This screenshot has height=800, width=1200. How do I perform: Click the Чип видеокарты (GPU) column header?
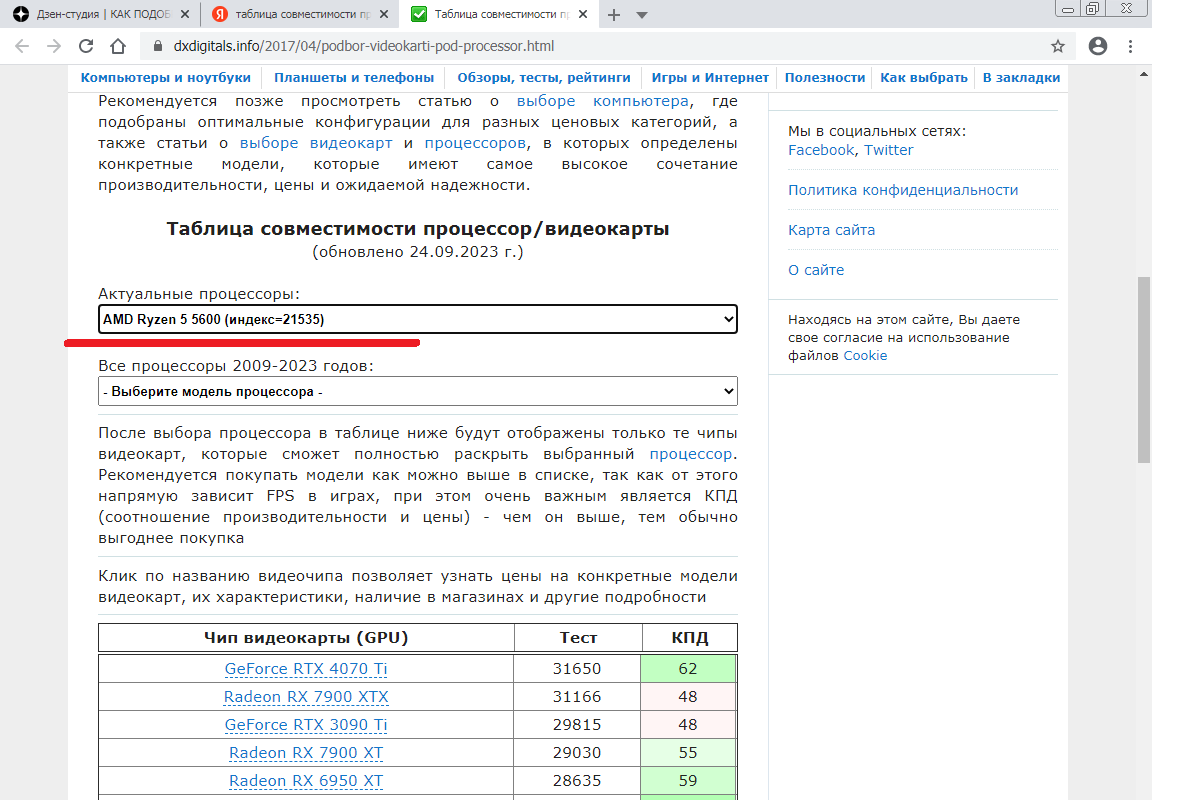(x=306, y=637)
